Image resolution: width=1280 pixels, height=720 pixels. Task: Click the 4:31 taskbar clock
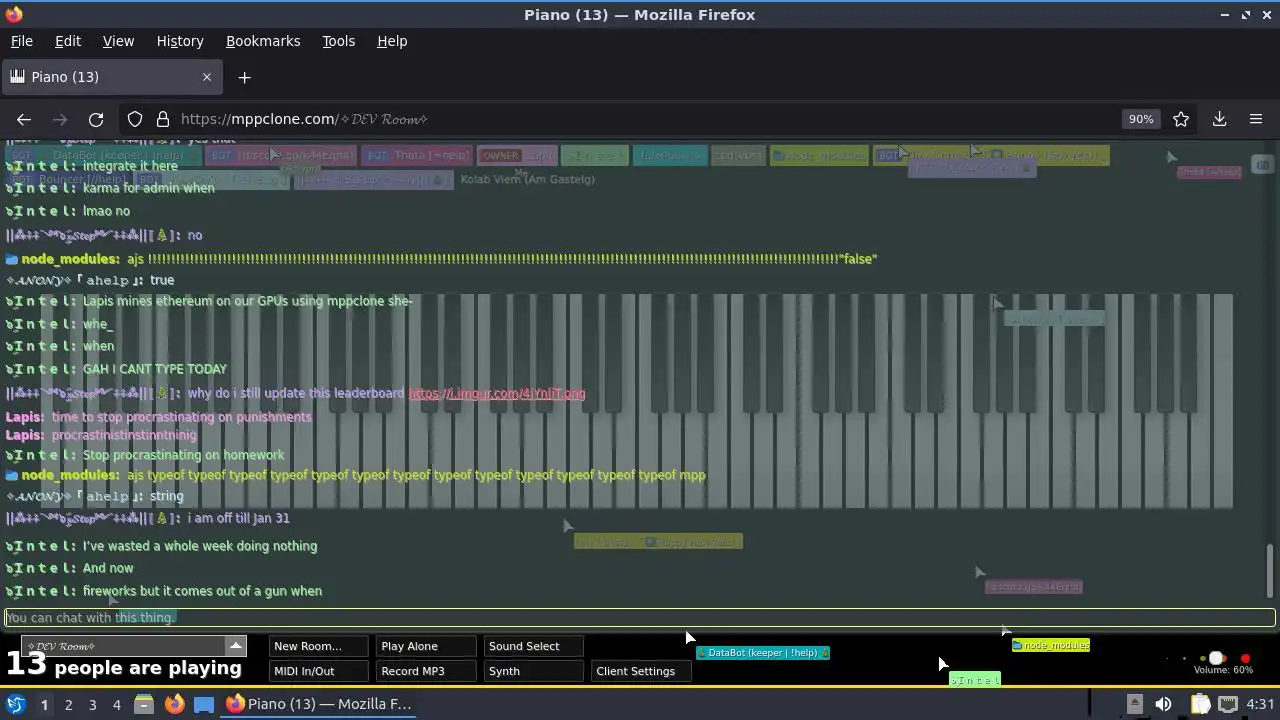(1260, 704)
